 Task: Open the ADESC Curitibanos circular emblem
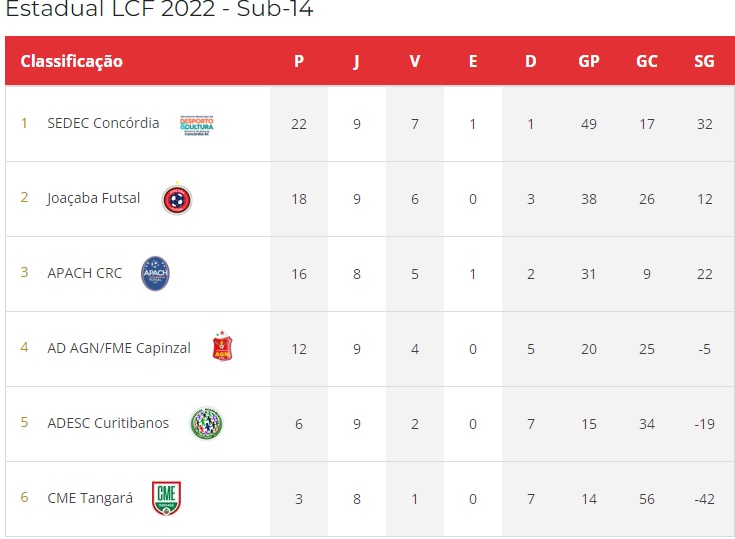[206, 423]
